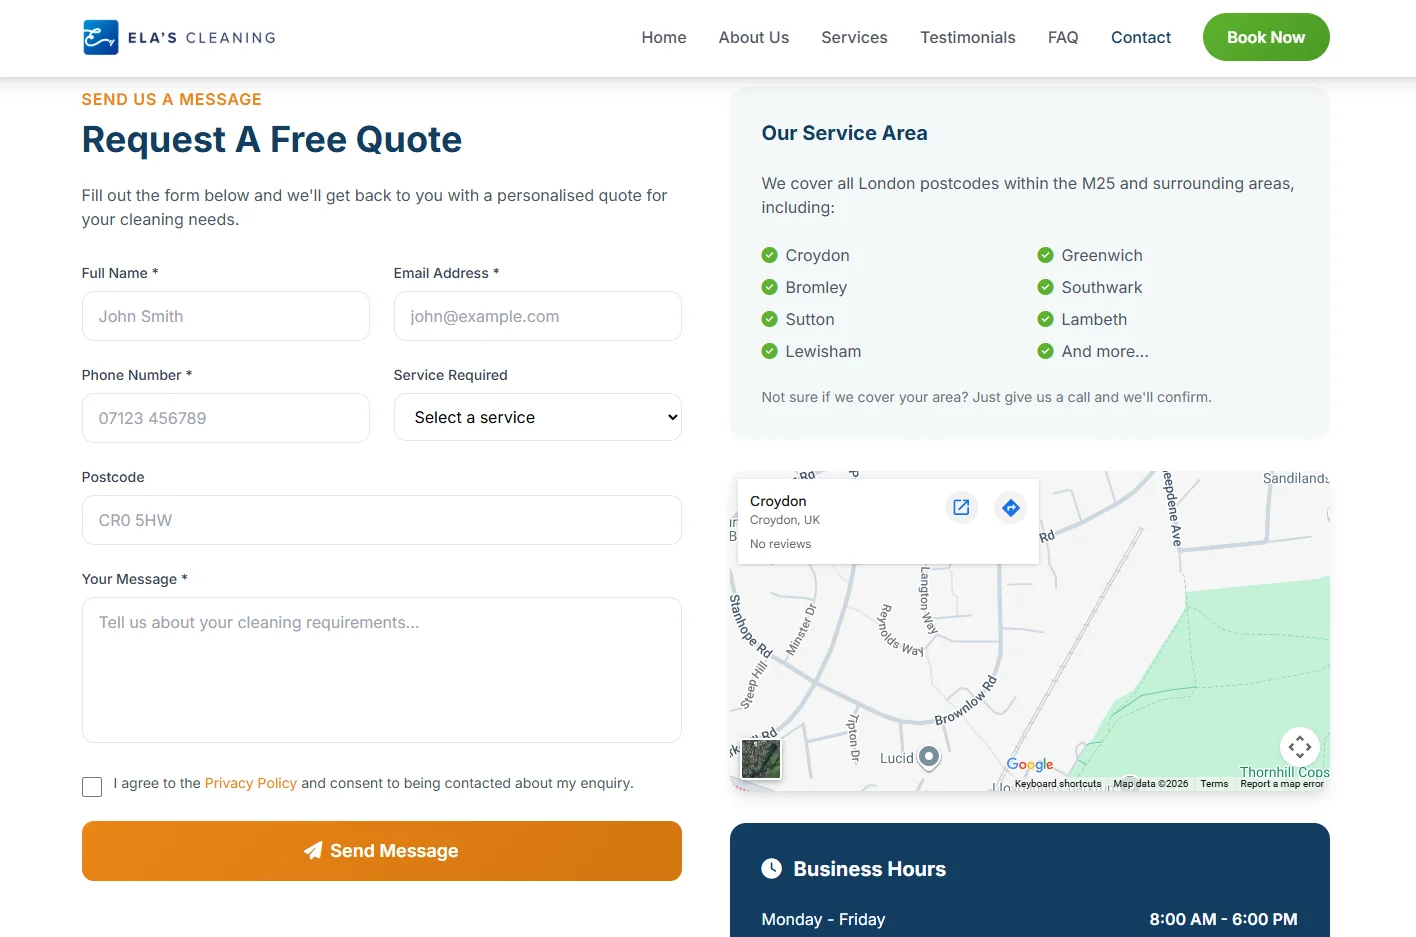The width and height of the screenshot is (1416, 937).
Task: Open the Privacy Policy link
Action: (250, 783)
